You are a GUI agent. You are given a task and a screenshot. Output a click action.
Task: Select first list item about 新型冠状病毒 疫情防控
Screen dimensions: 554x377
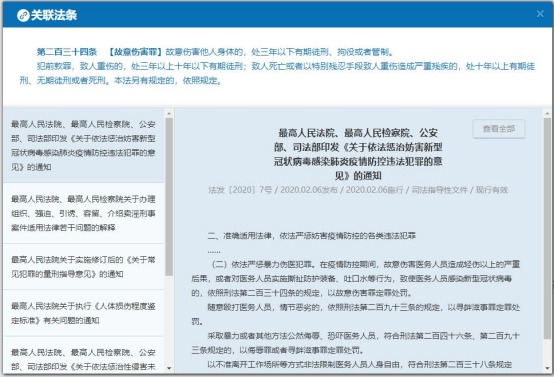[x=83, y=146]
